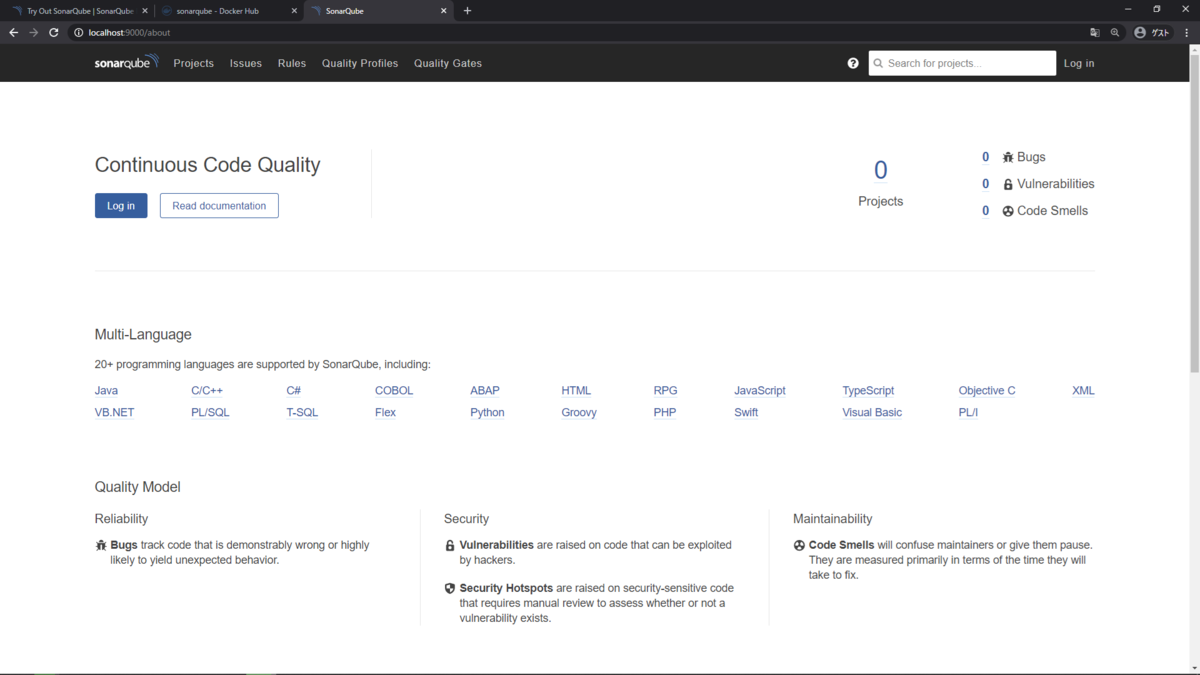Click the browser back arrow

[x=13, y=32]
